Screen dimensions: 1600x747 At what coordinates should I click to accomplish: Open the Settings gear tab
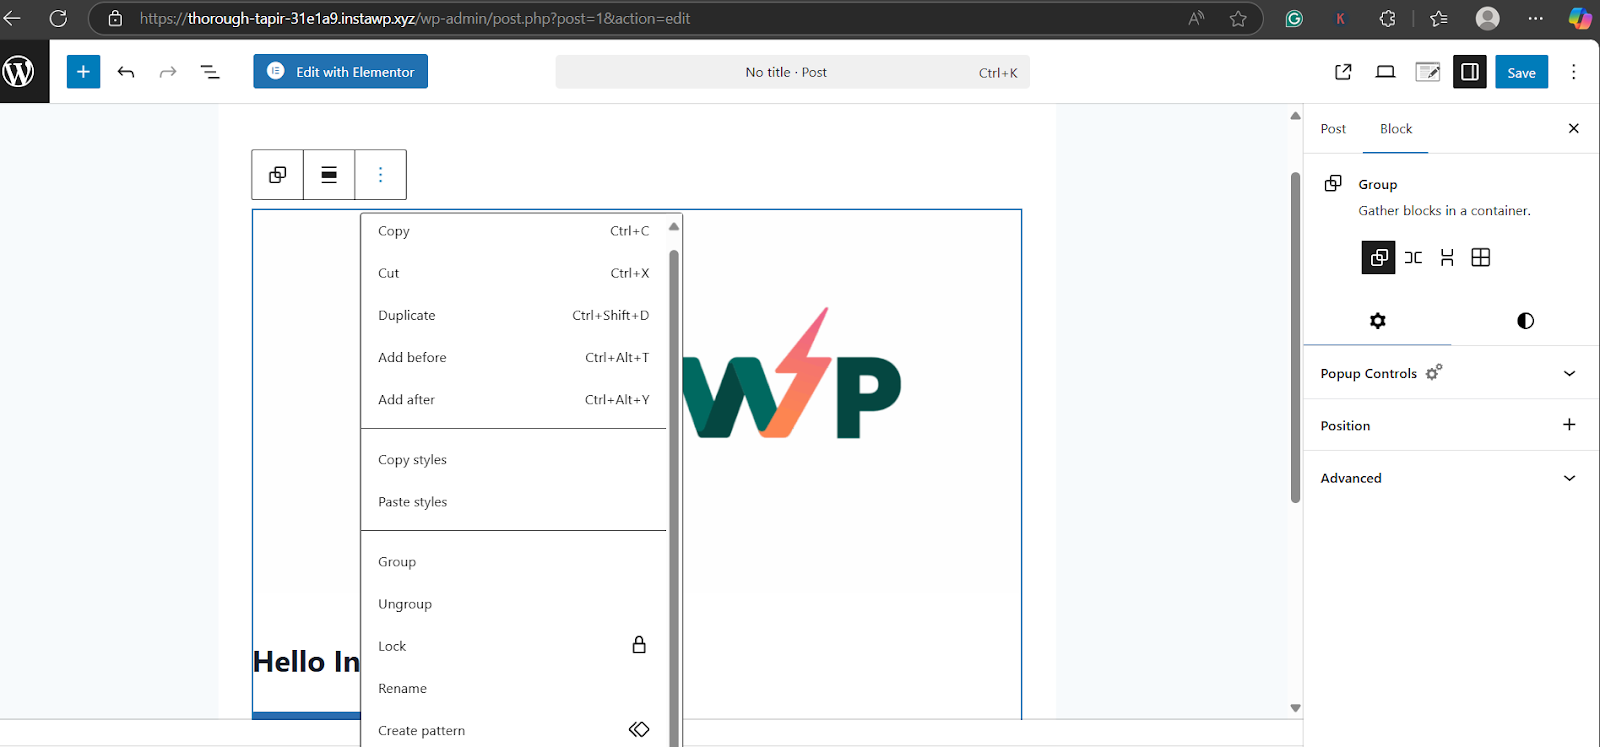1378,321
